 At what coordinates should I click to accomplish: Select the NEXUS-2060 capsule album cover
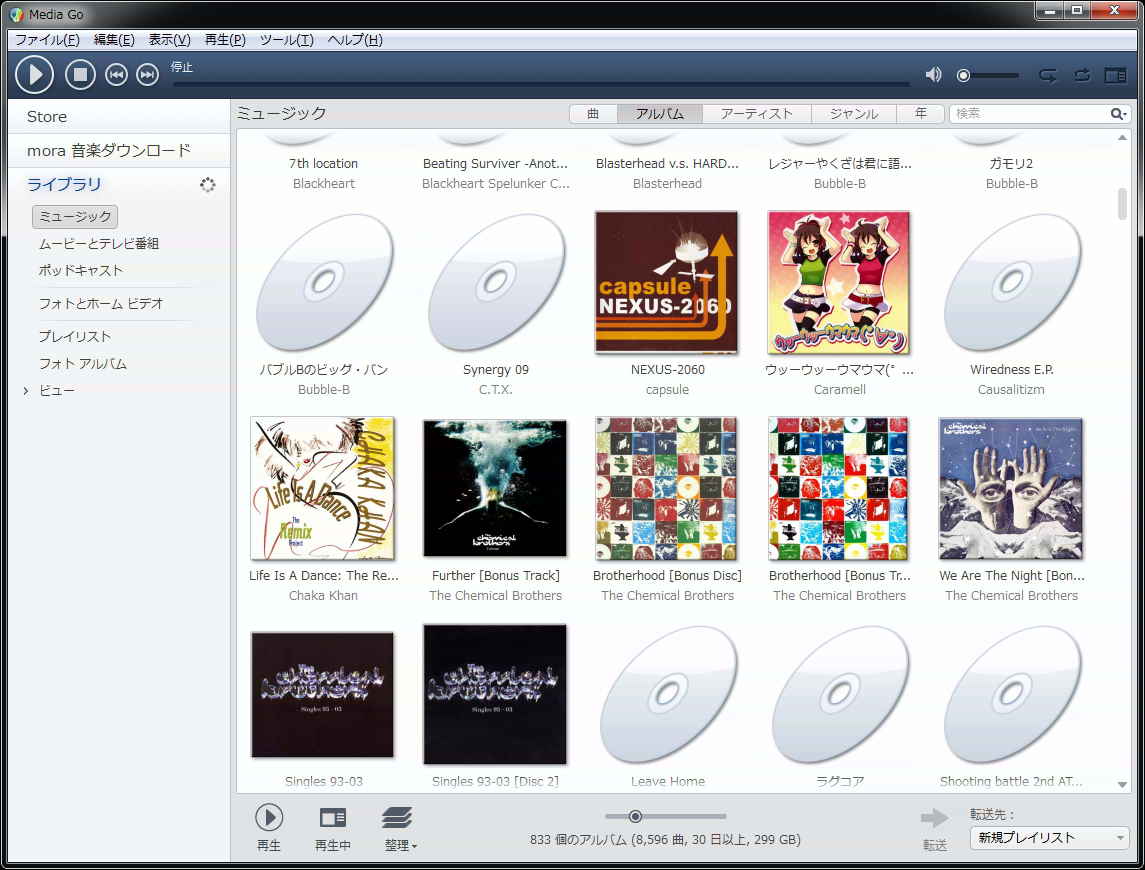pyautogui.click(x=667, y=282)
